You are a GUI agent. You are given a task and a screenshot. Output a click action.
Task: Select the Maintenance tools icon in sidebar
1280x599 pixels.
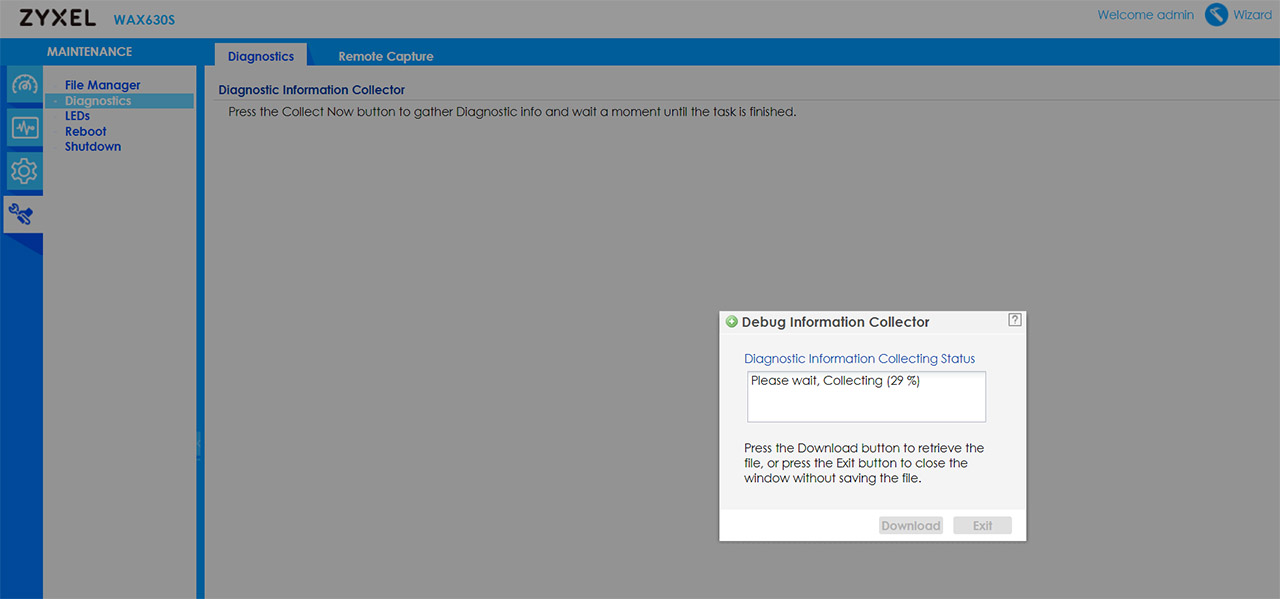pyautogui.click(x=22, y=213)
